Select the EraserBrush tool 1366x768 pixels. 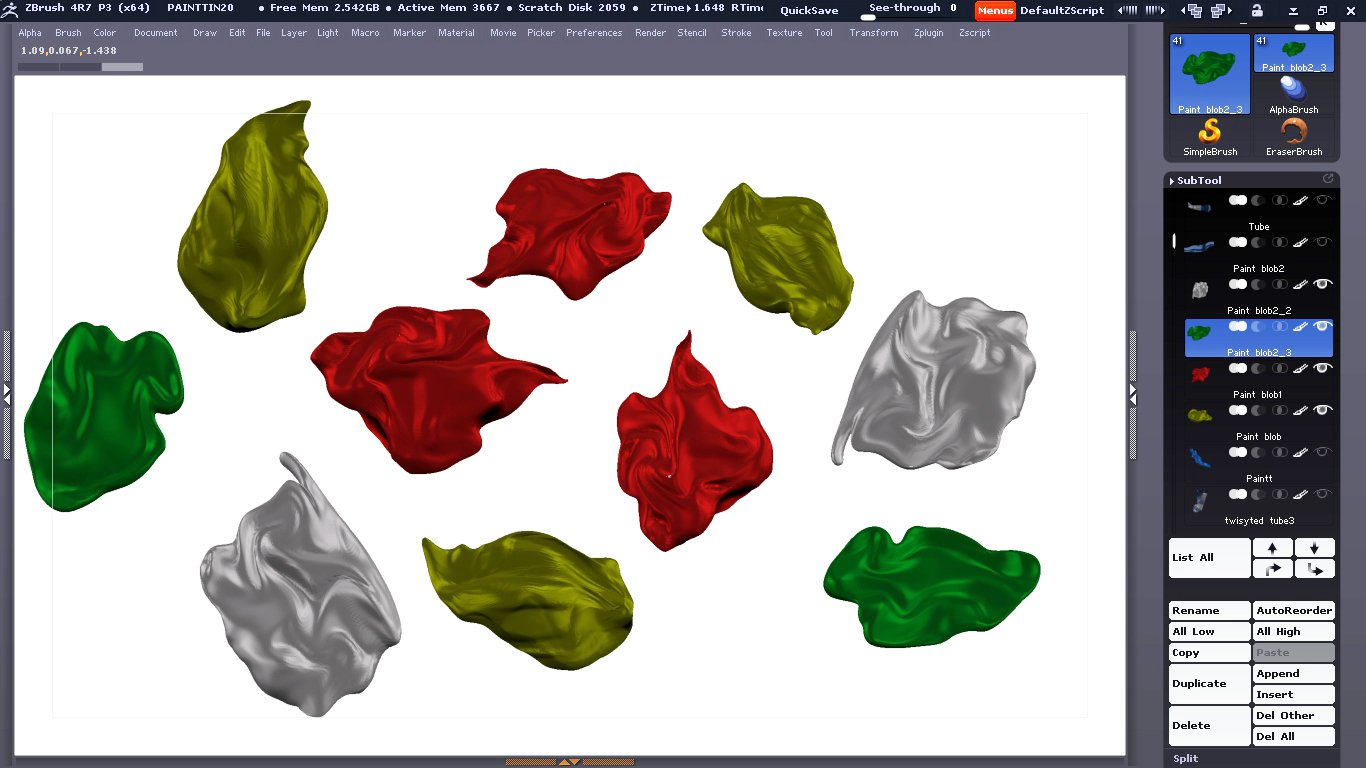point(1294,136)
